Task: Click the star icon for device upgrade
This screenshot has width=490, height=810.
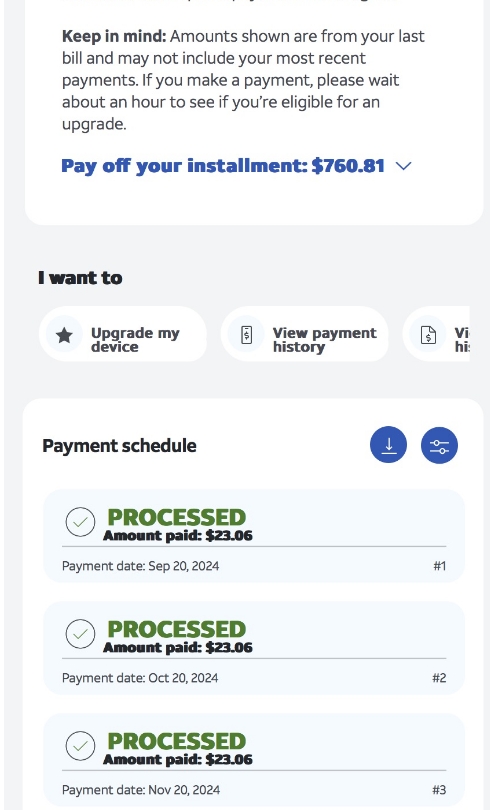Action: pos(64,335)
